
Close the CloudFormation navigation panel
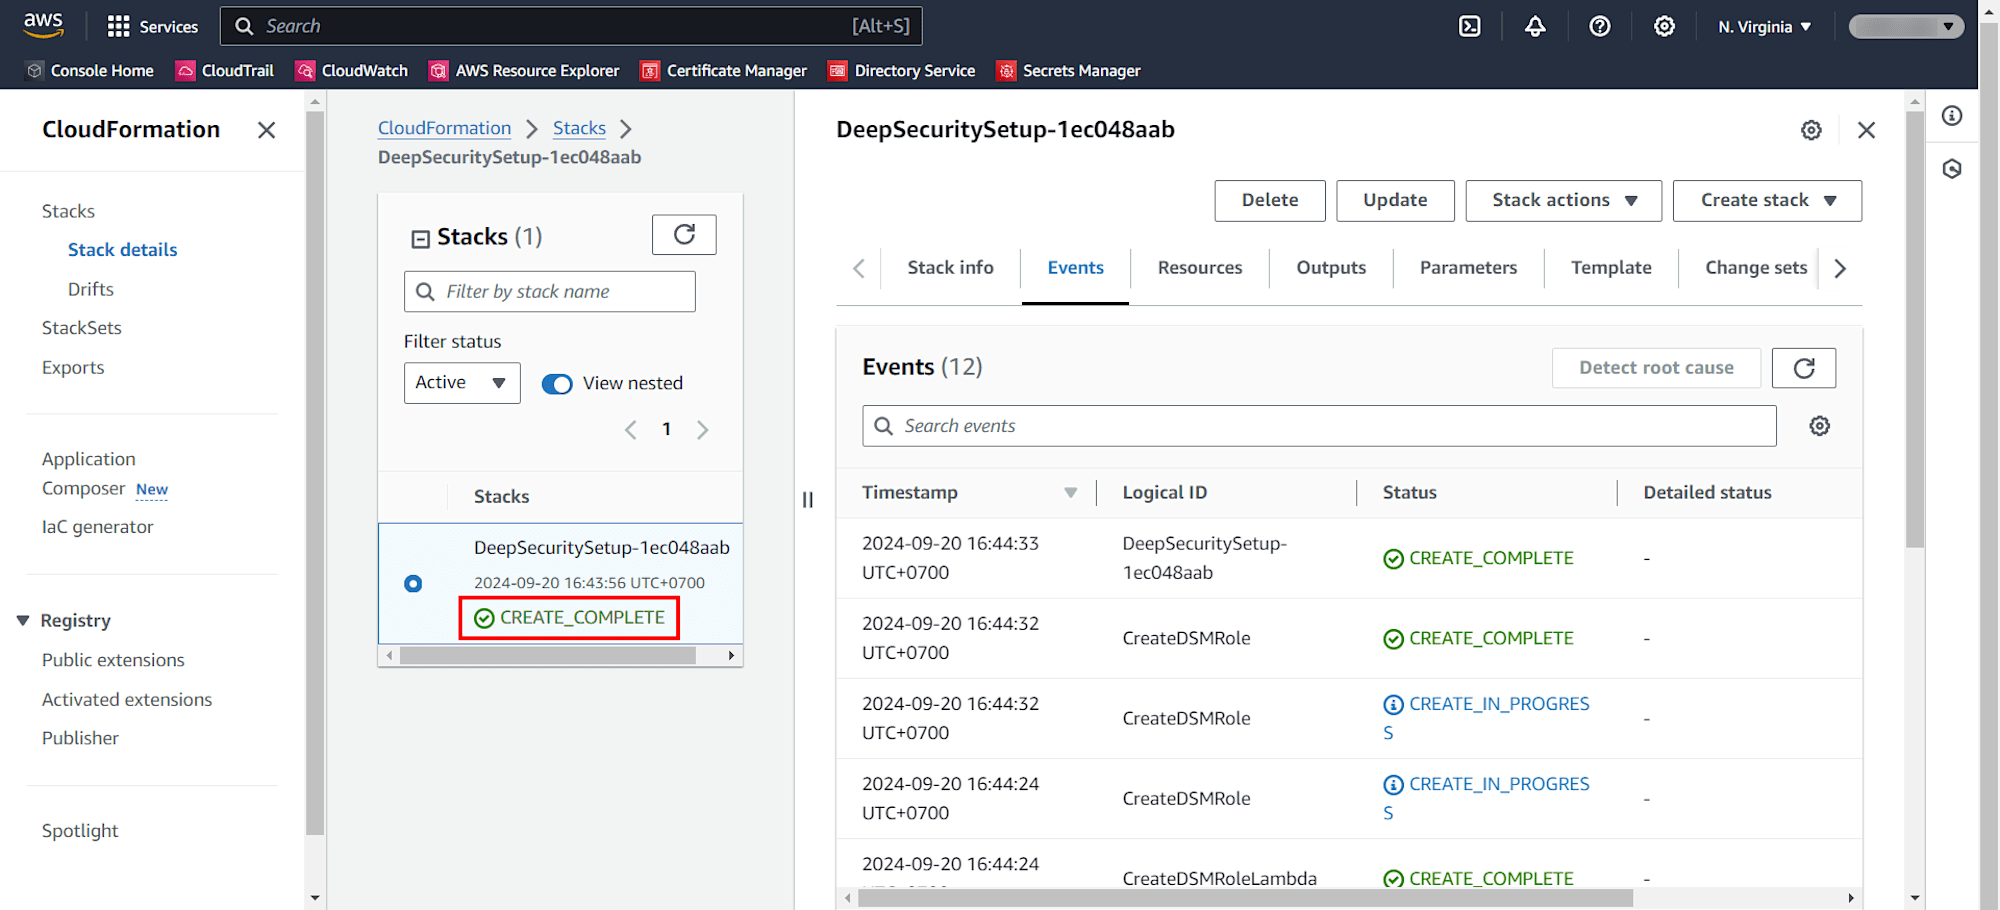tap(266, 130)
